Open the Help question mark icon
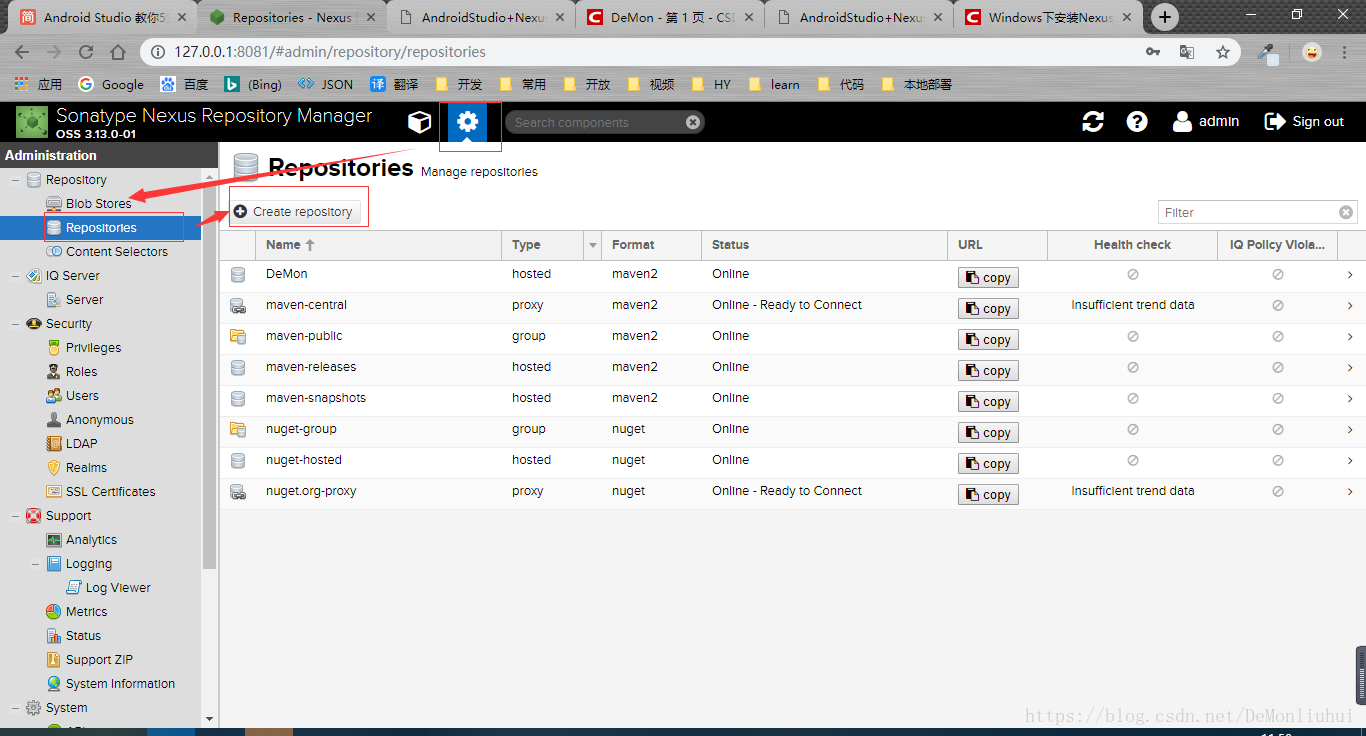The width and height of the screenshot is (1366, 736). 1137,121
